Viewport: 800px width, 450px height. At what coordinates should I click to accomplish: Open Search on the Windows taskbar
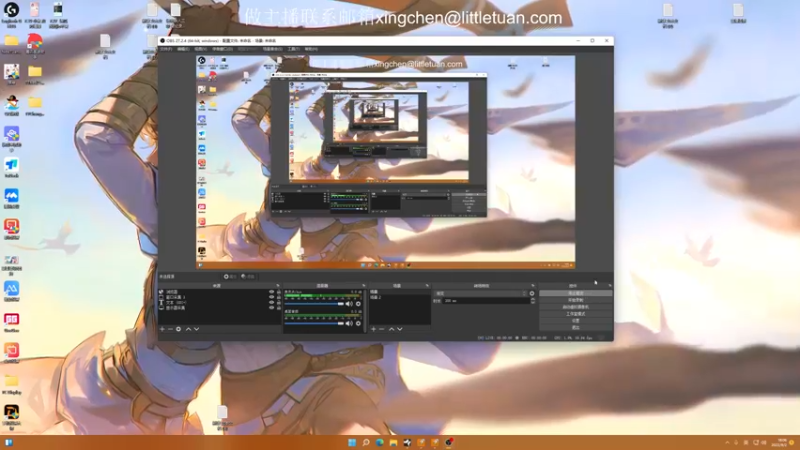pos(366,442)
